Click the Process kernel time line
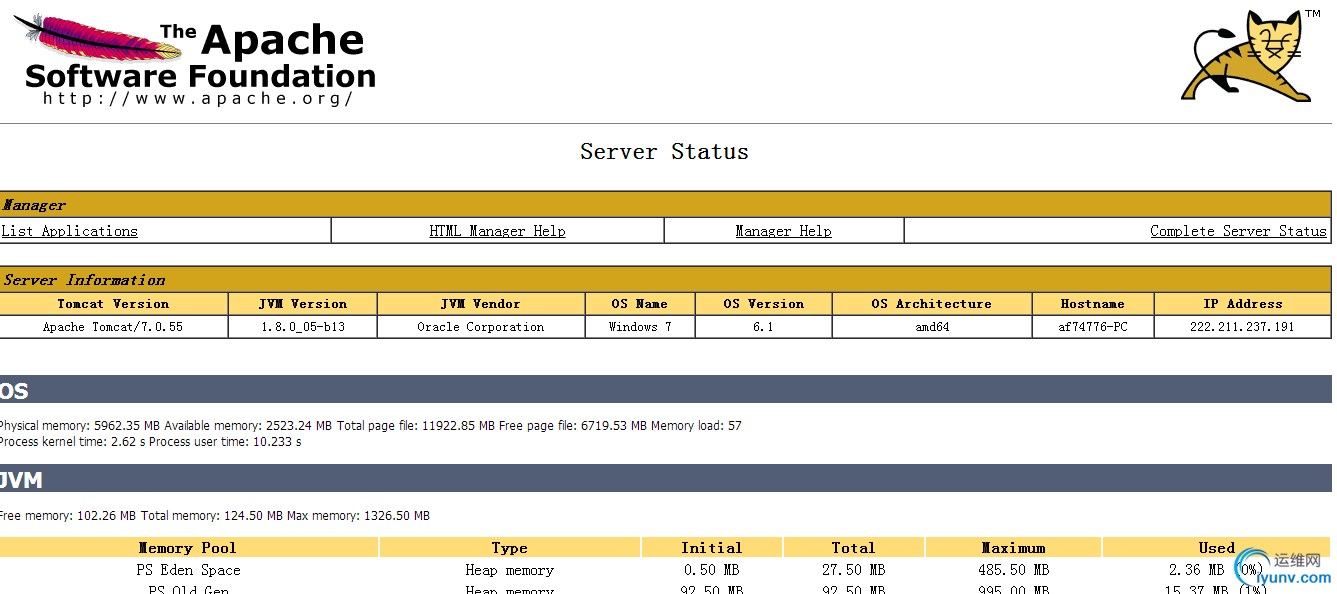1337x594 pixels. point(150,442)
